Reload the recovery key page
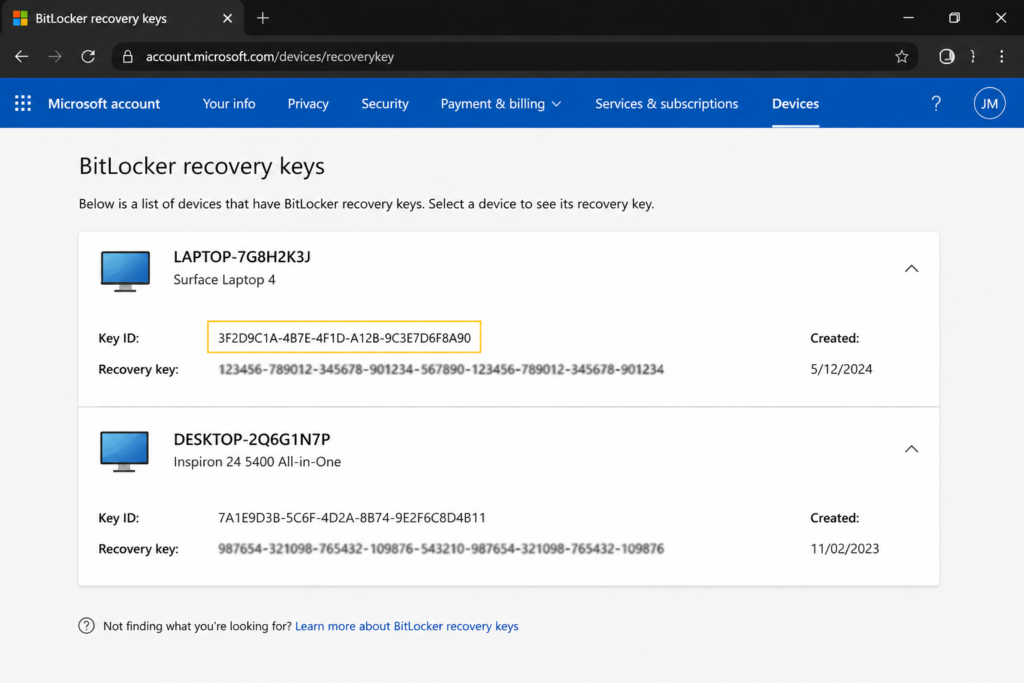Viewport: 1024px width, 683px height. [88, 57]
